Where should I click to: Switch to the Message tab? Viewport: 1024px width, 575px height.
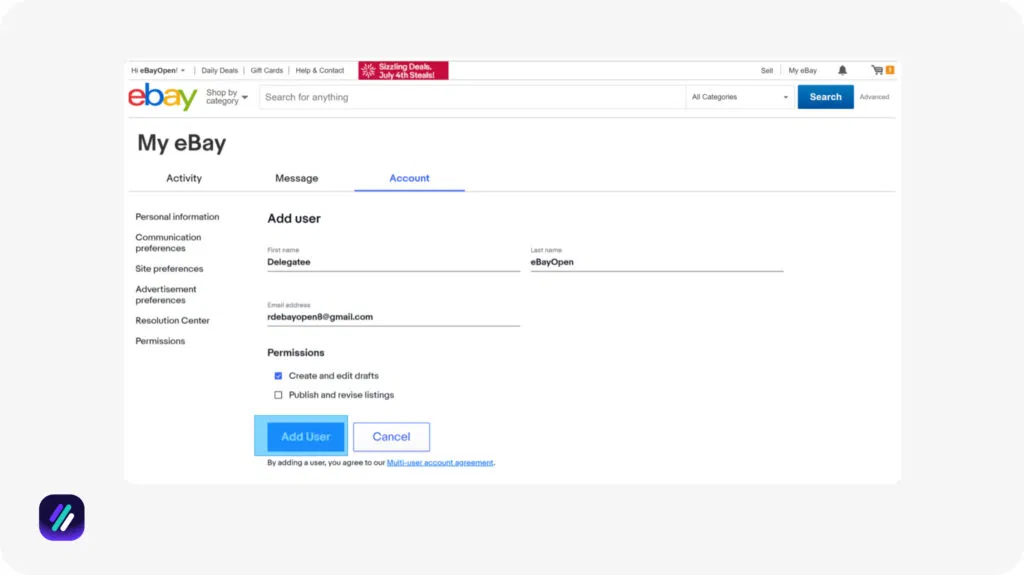pos(296,178)
